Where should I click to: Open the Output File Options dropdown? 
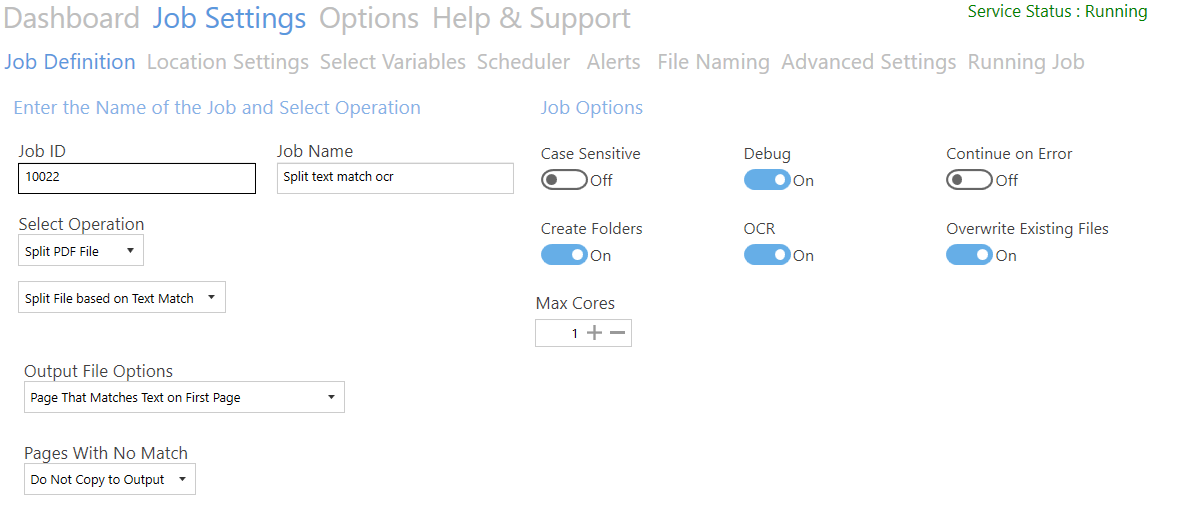click(184, 397)
